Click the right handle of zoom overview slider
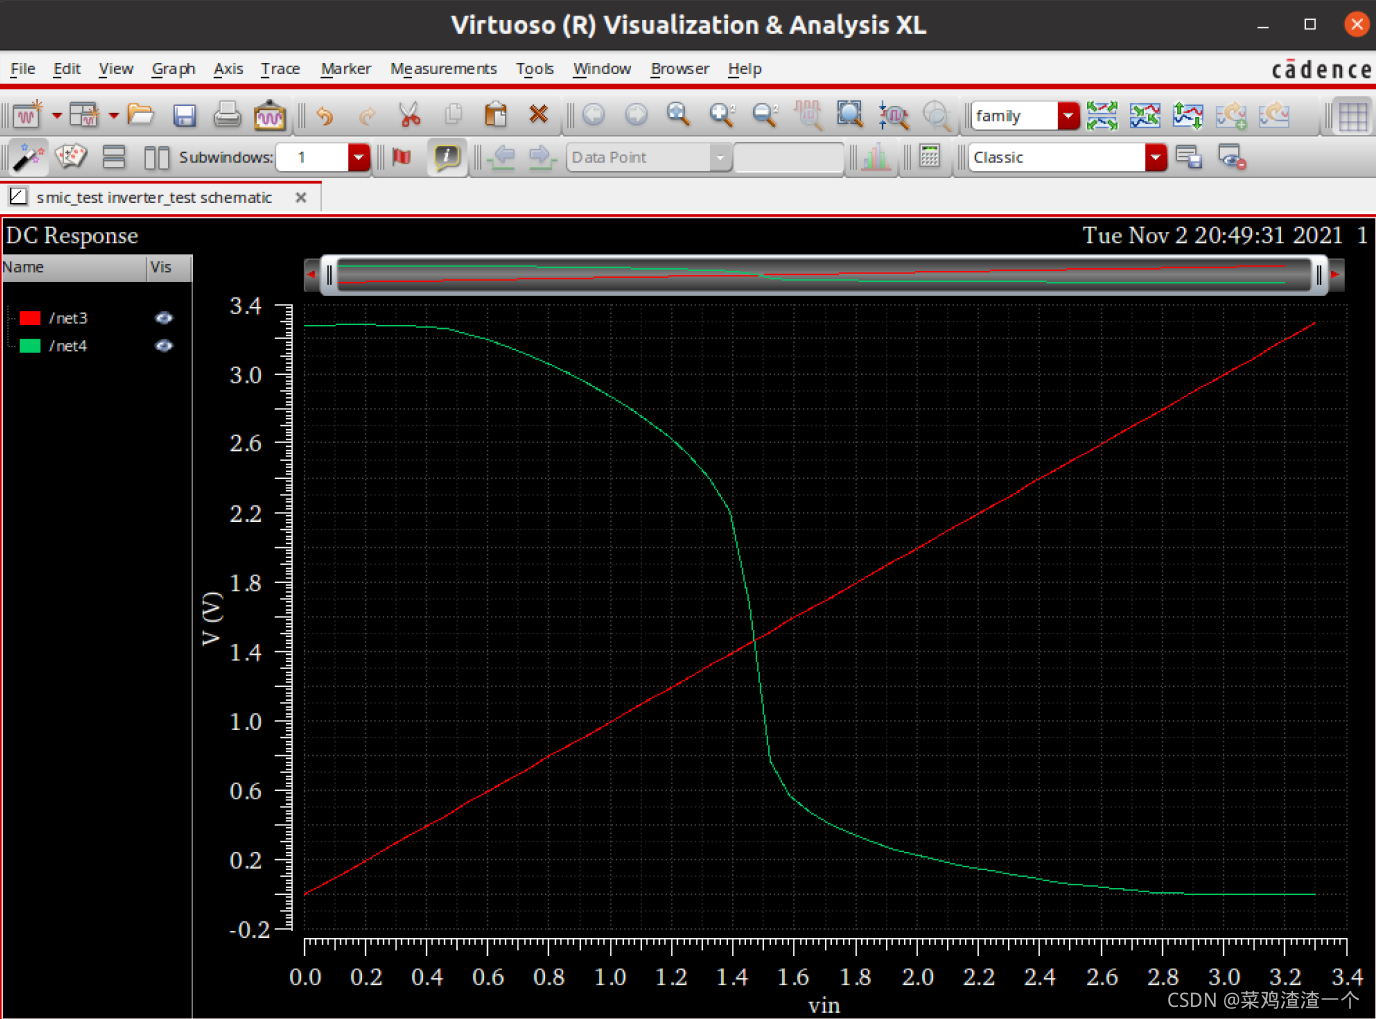Screen dimensions: 1376x1019 1320,275
